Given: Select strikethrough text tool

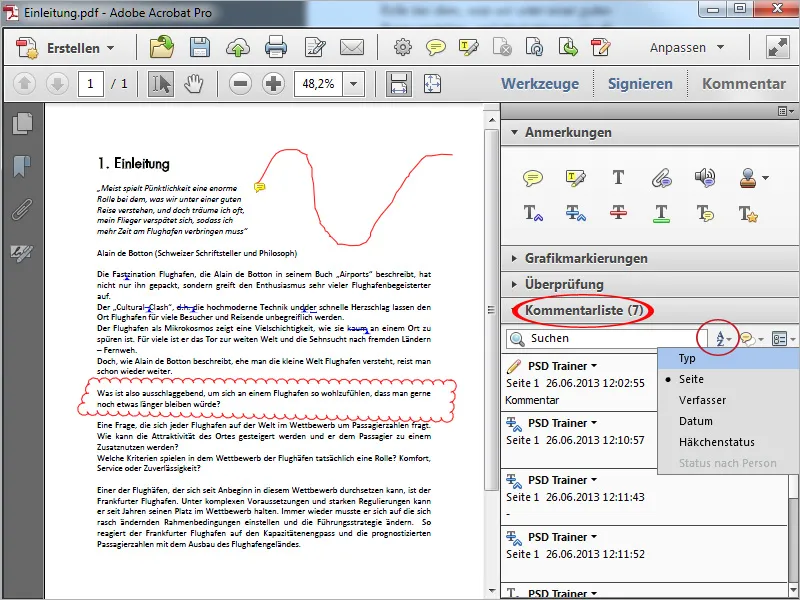Looking at the screenshot, I should 618,213.
